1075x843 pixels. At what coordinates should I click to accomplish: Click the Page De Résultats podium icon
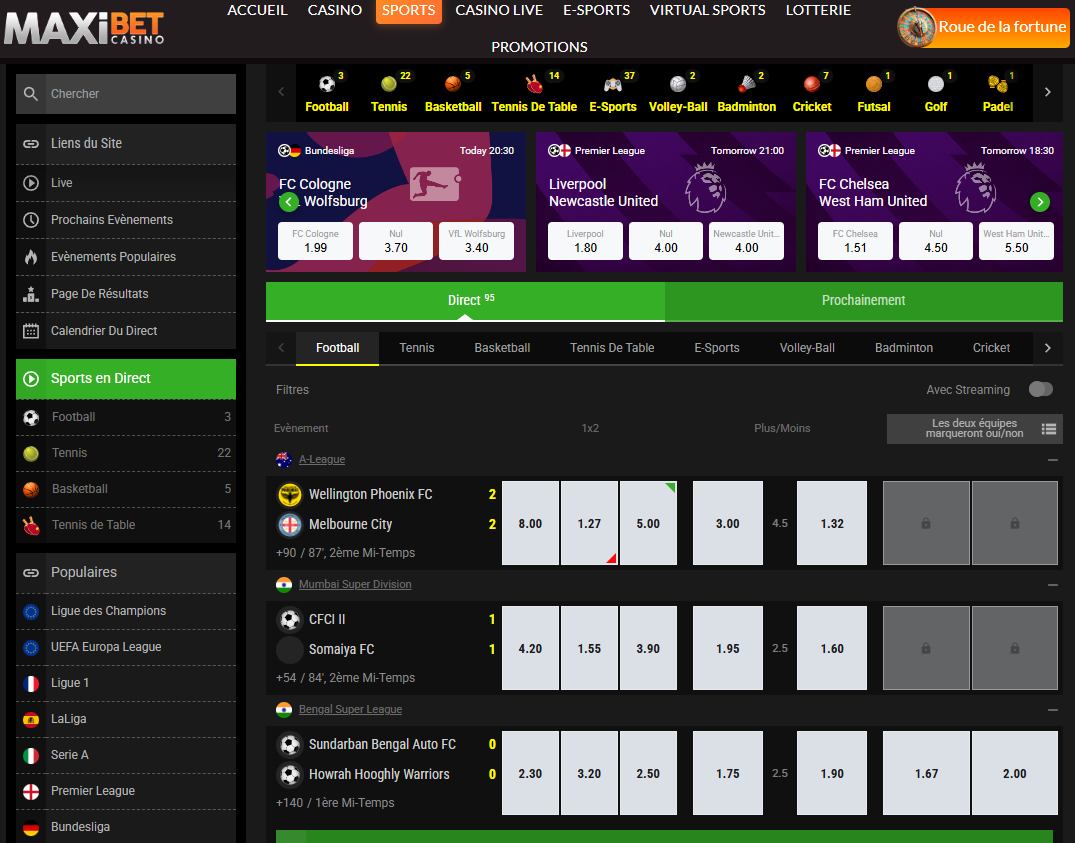(x=31, y=294)
